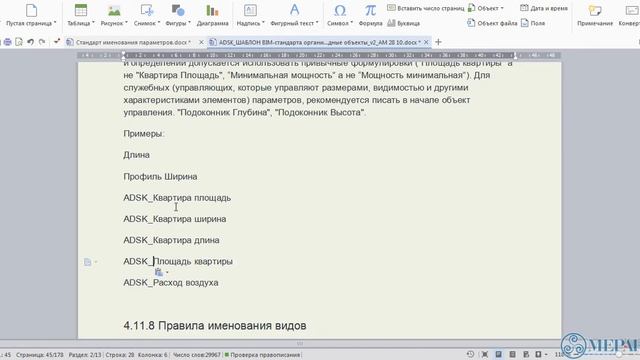Insert Дата и время
The image size is (640, 360).
click(x=544, y=8)
